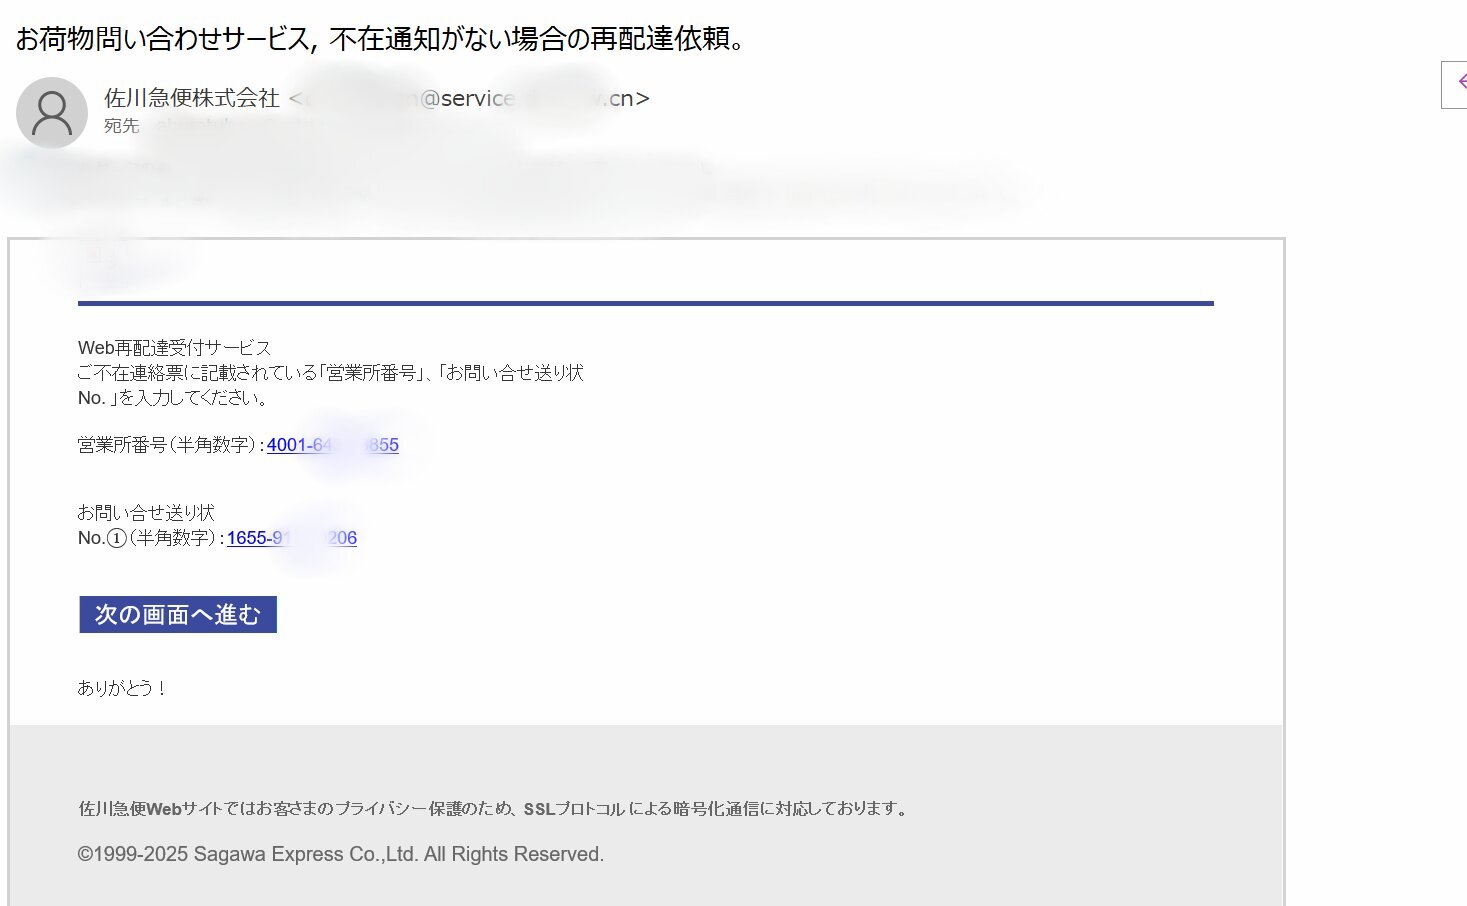Image resolution: width=1467 pixels, height=906 pixels.
Task: Click the SSL privacy notice footer text
Action: tap(494, 809)
